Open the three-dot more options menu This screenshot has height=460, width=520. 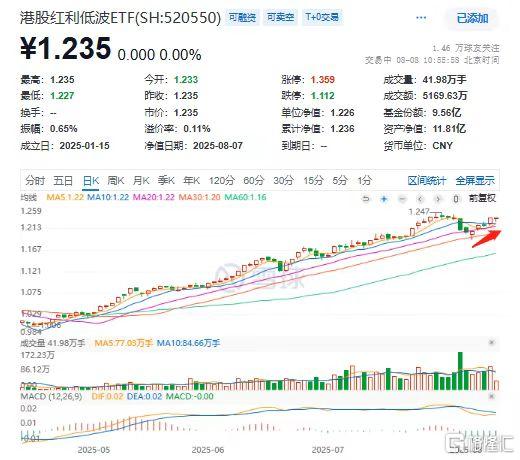pyautogui.click(x=421, y=18)
